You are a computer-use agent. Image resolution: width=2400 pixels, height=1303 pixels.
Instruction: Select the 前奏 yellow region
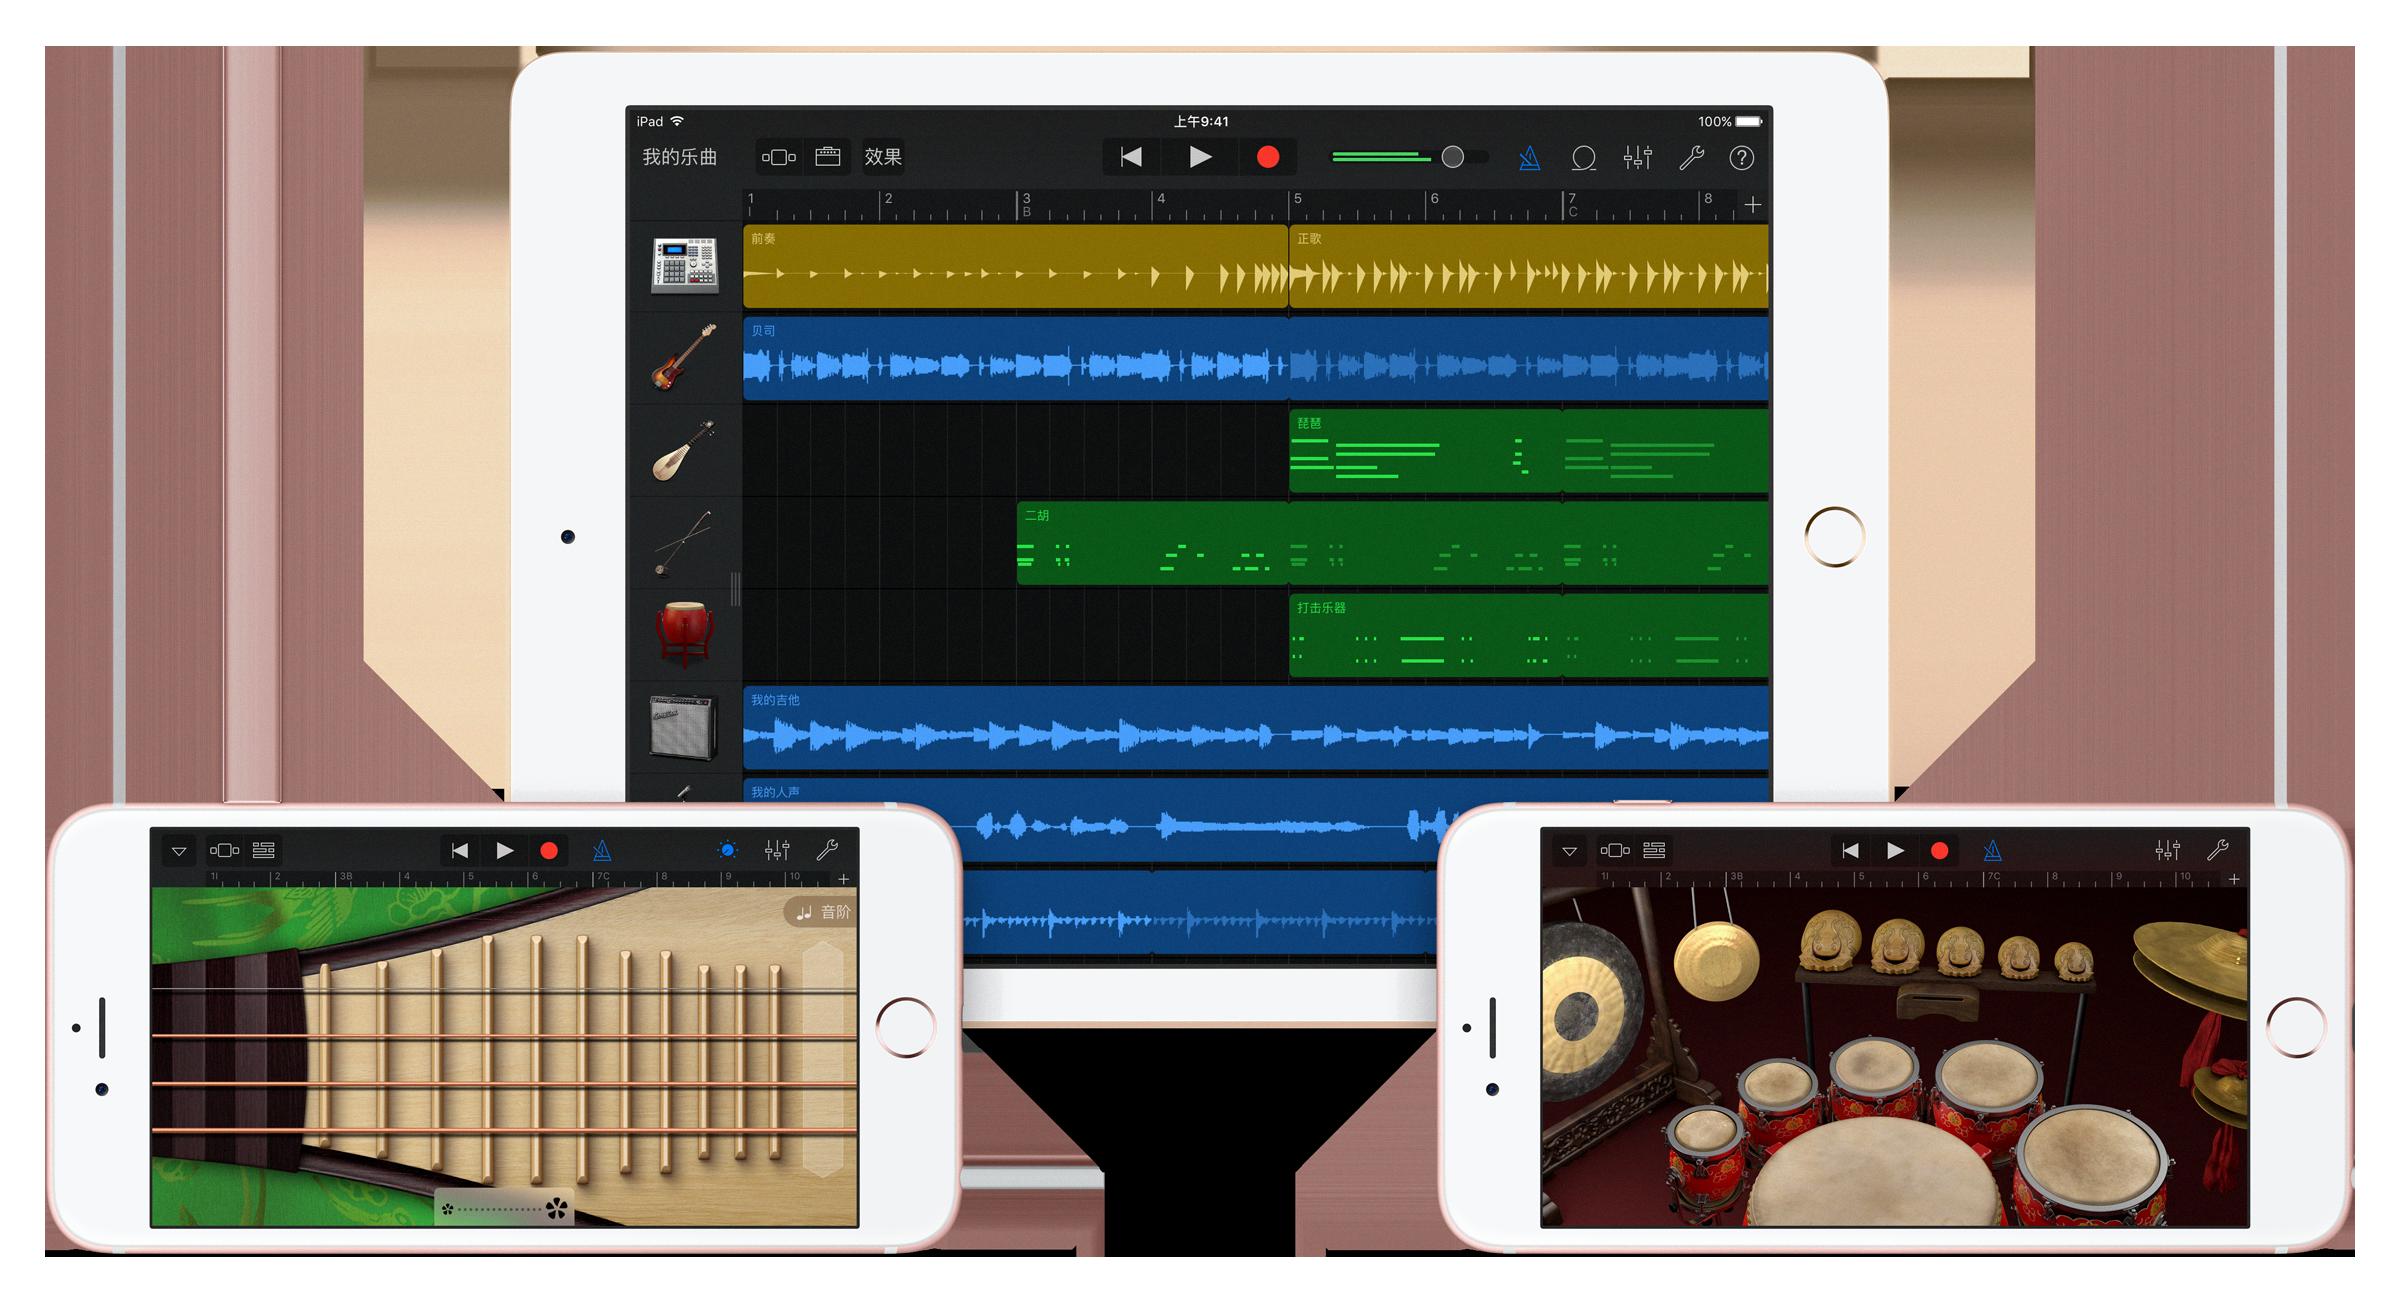tap(1015, 266)
